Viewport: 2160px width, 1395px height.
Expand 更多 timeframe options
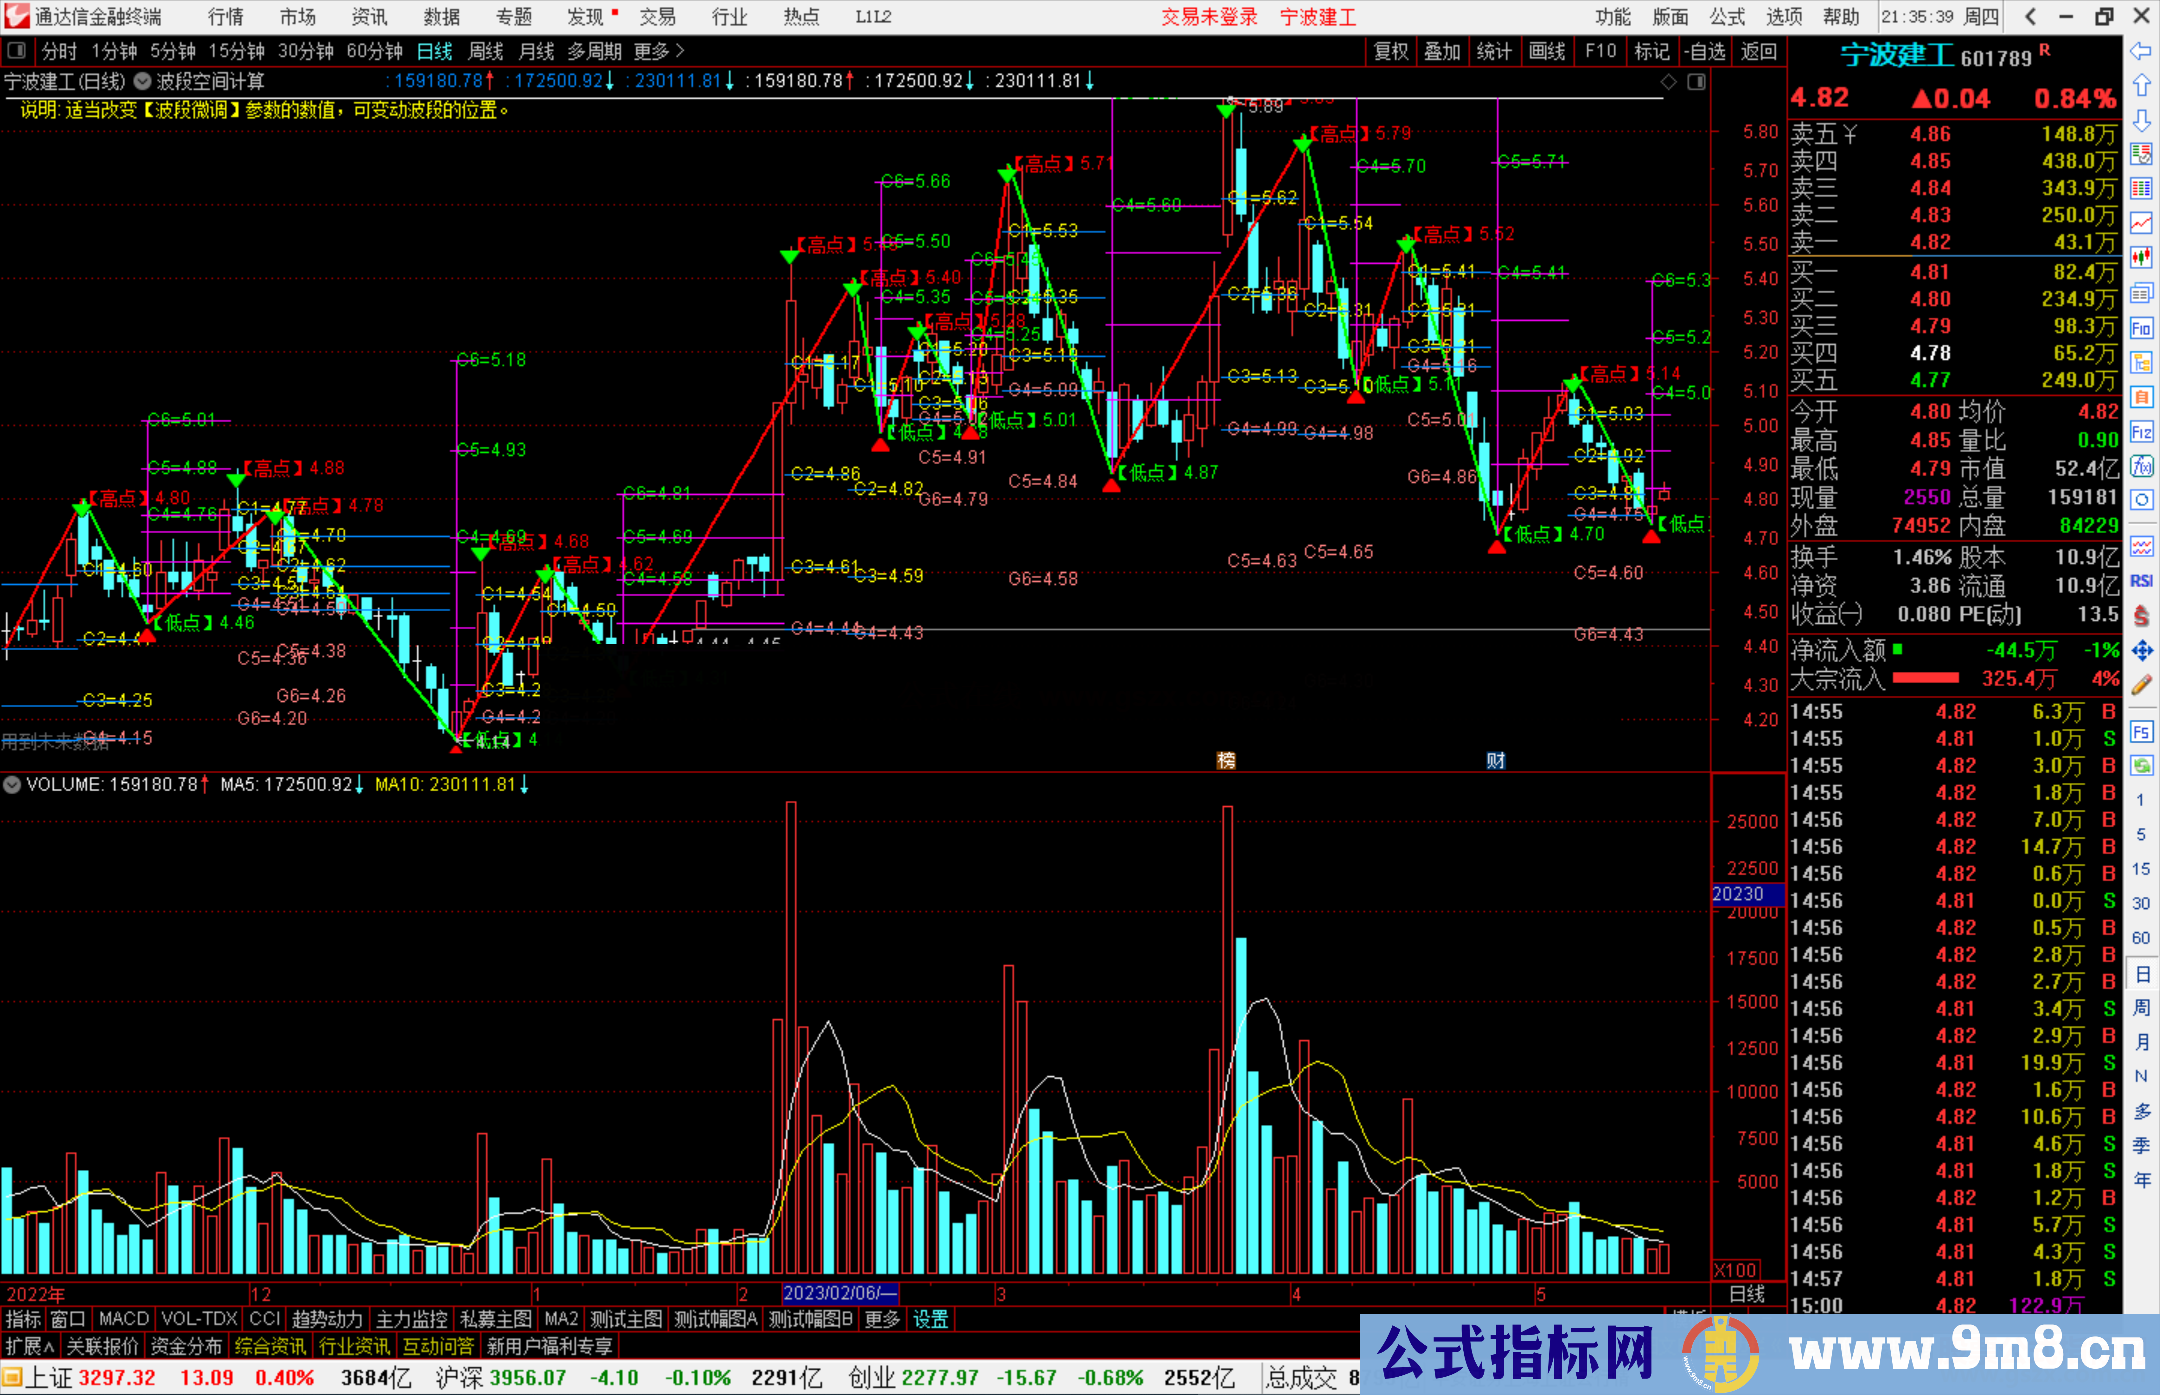click(x=659, y=51)
